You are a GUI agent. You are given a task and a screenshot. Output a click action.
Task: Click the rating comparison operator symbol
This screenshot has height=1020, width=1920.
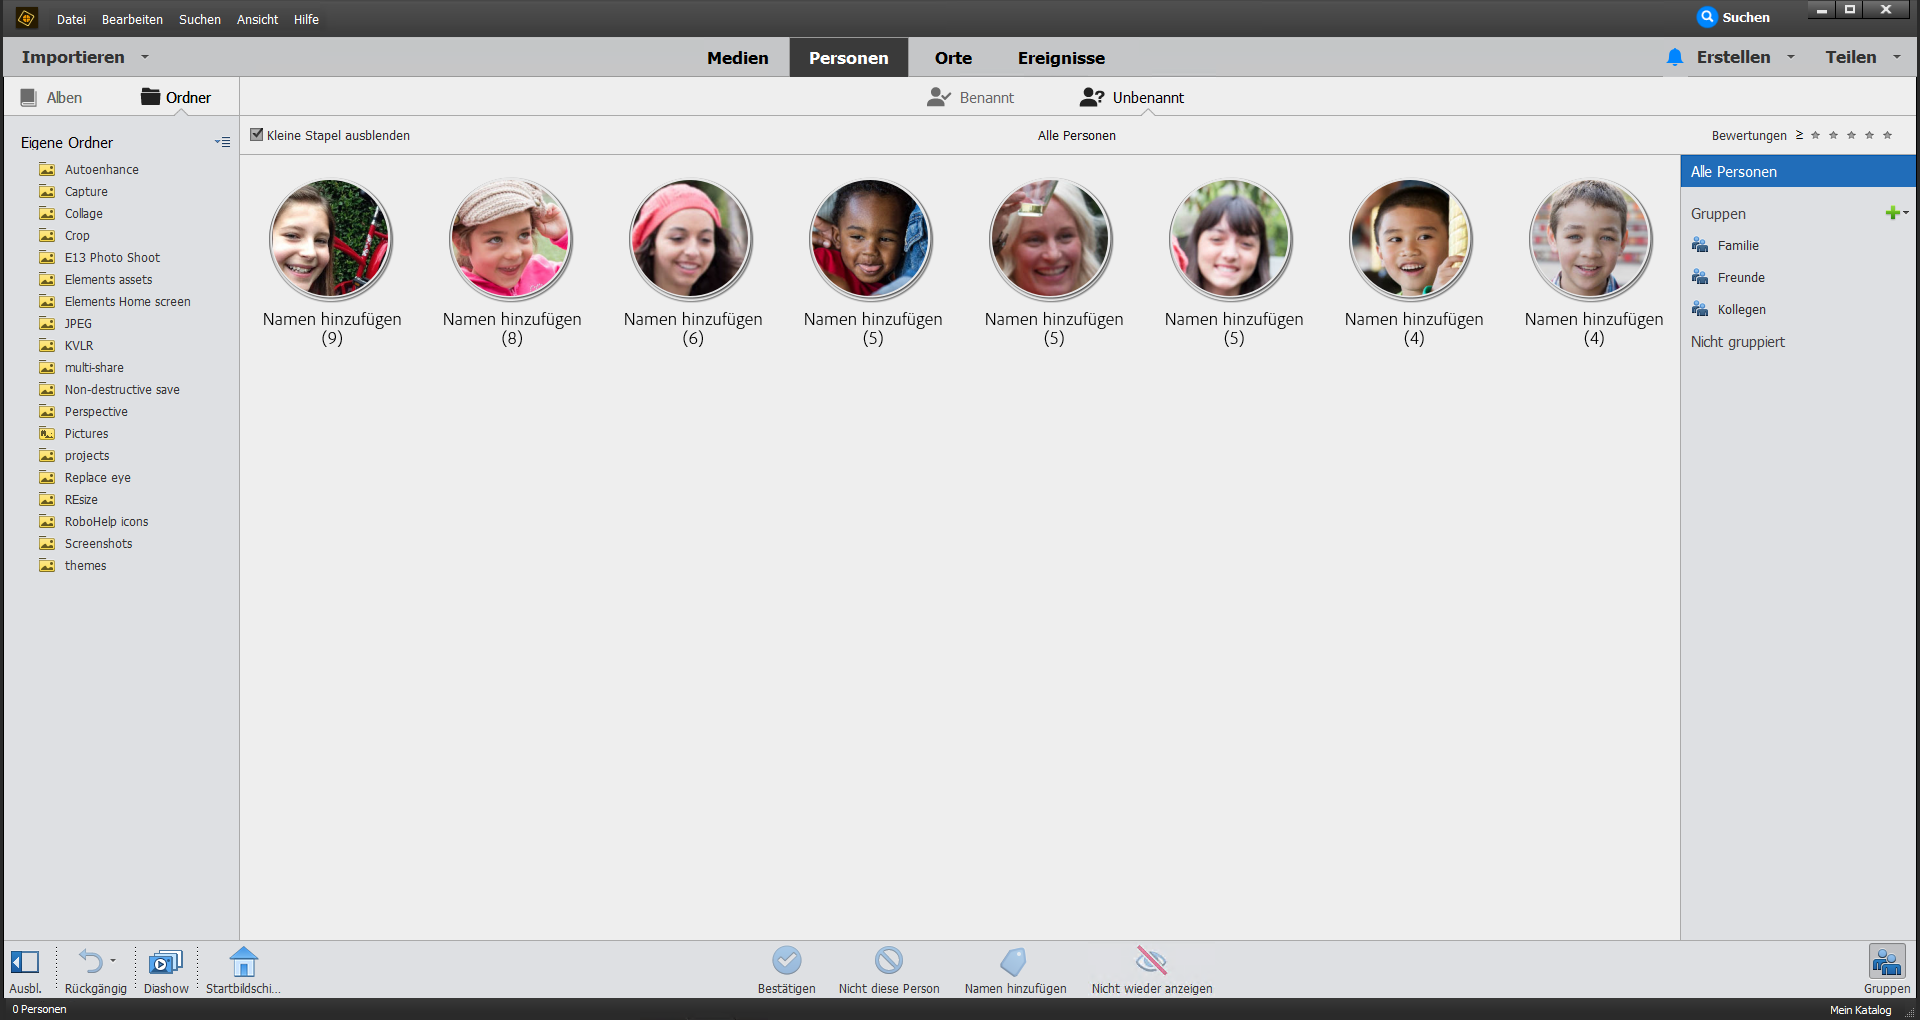pyautogui.click(x=1799, y=135)
